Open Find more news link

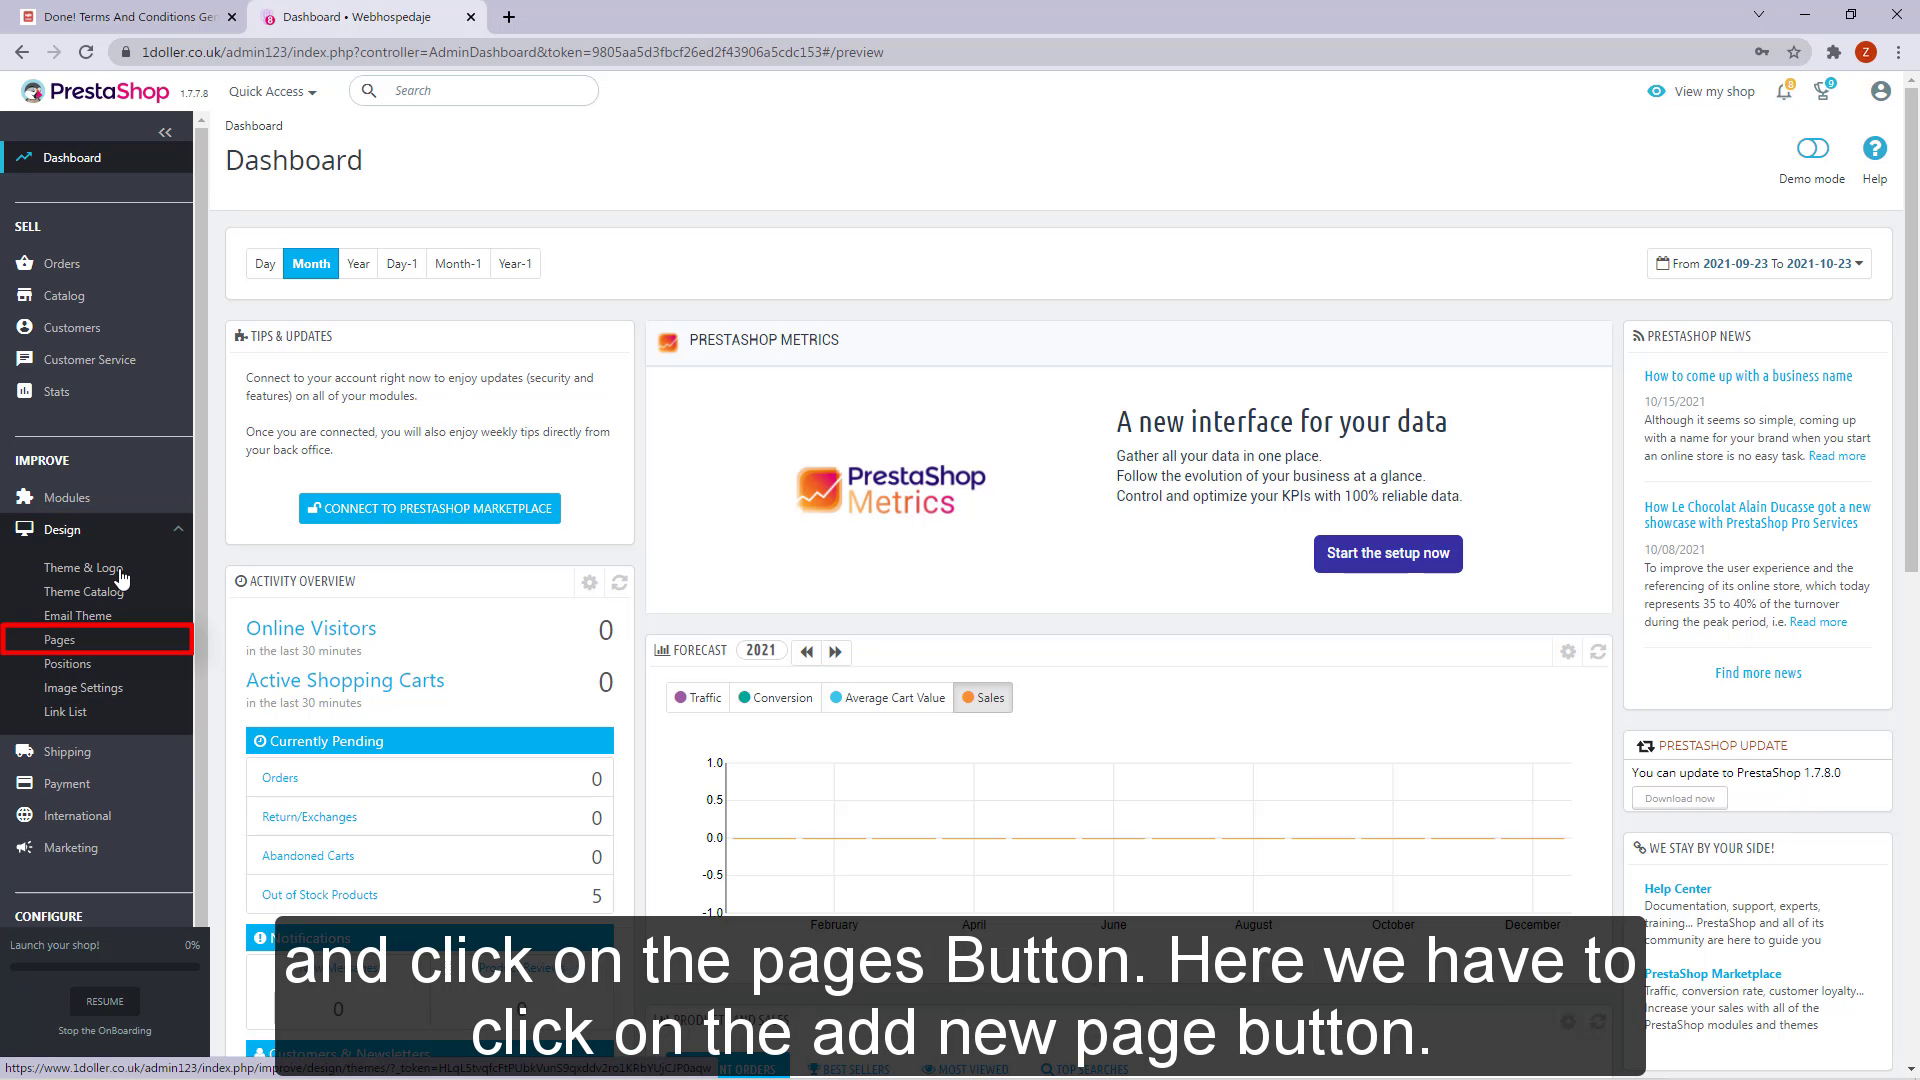(x=1758, y=673)
